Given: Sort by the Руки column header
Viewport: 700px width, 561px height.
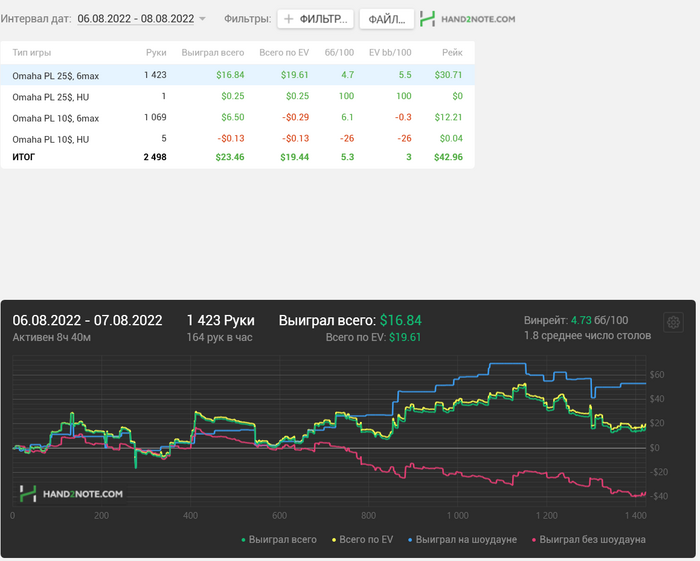Looking at the screenshot, I should pyautogui.click(x=156, y=53).
